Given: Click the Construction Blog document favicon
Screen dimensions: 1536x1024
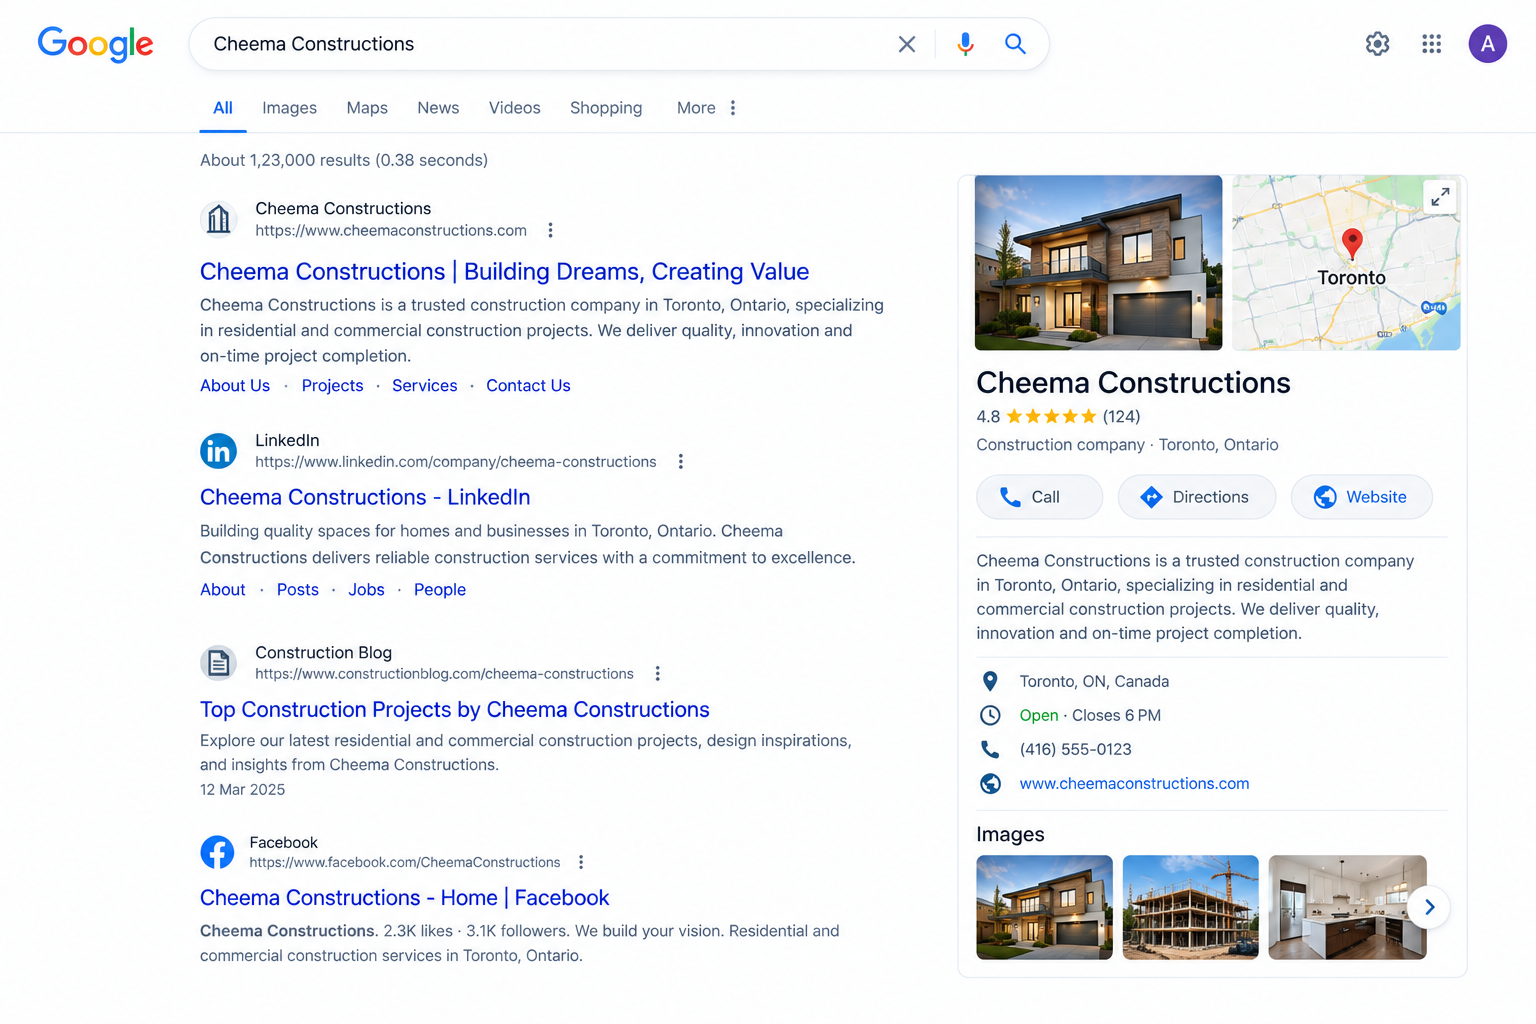Looking at the screenshot, I should pos(219,663).
